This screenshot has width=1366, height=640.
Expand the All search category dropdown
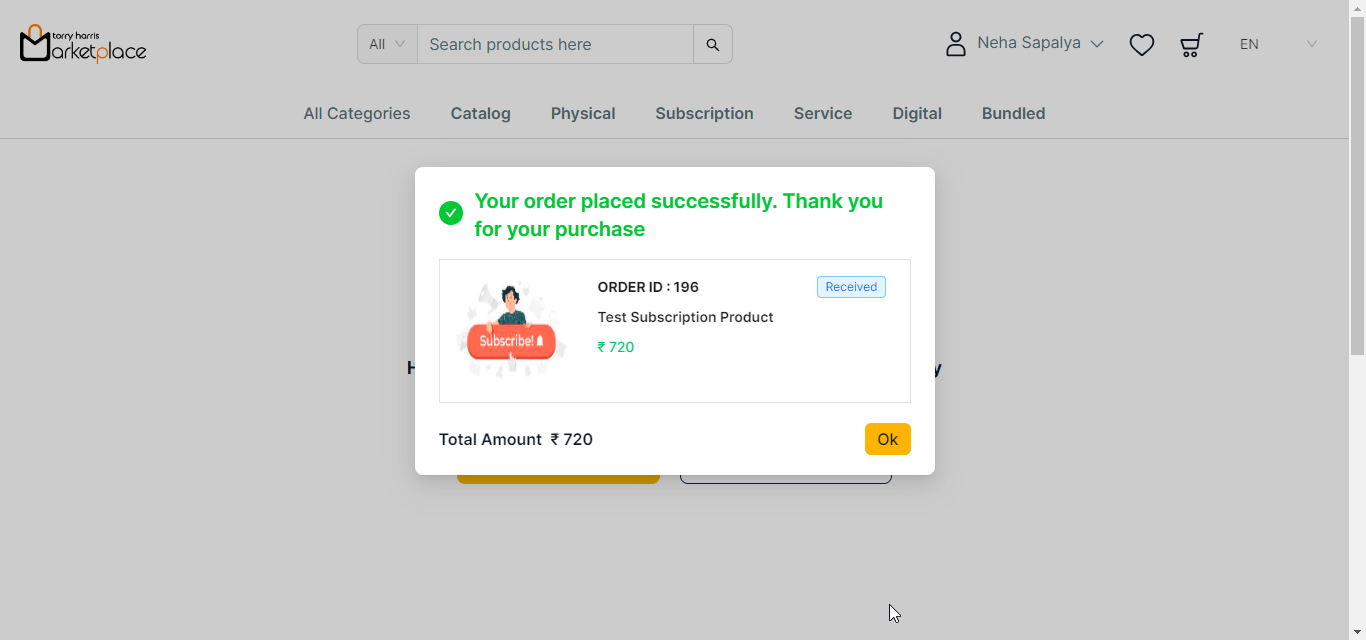coord(387,44)
